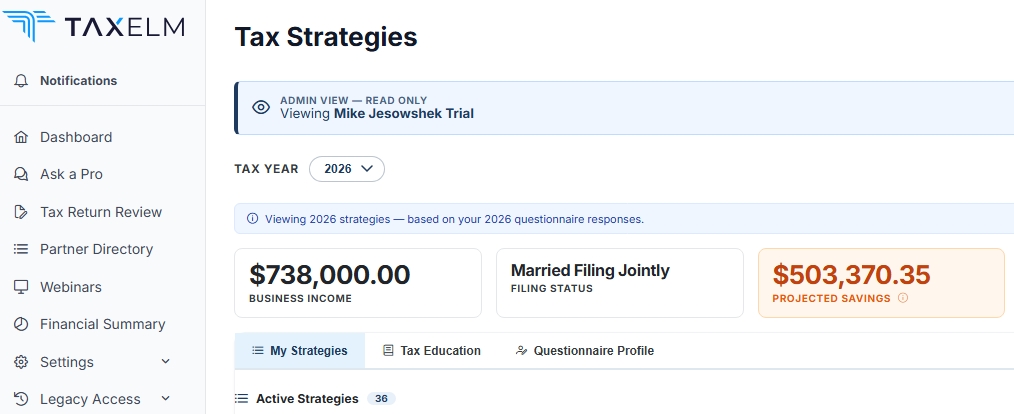Click the Active Strategies heading

pos(307,398)
